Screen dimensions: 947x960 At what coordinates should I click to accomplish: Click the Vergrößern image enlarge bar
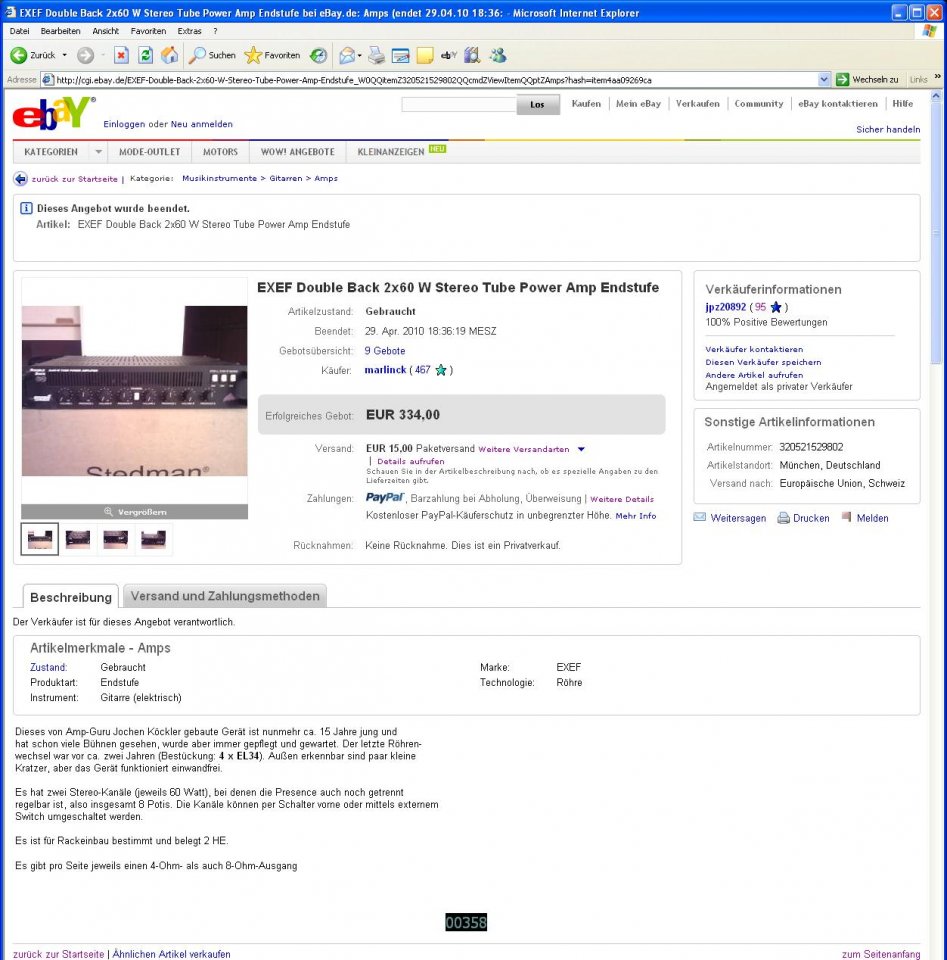(x=135, y=512)
